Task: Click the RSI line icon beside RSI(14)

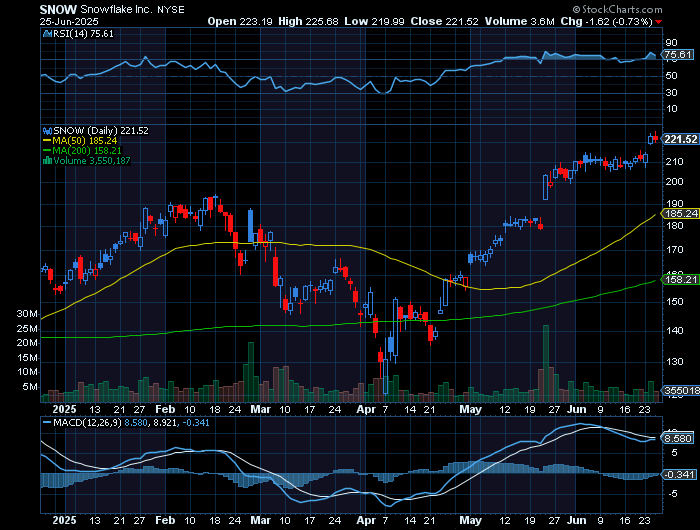Action: (47, 33)
